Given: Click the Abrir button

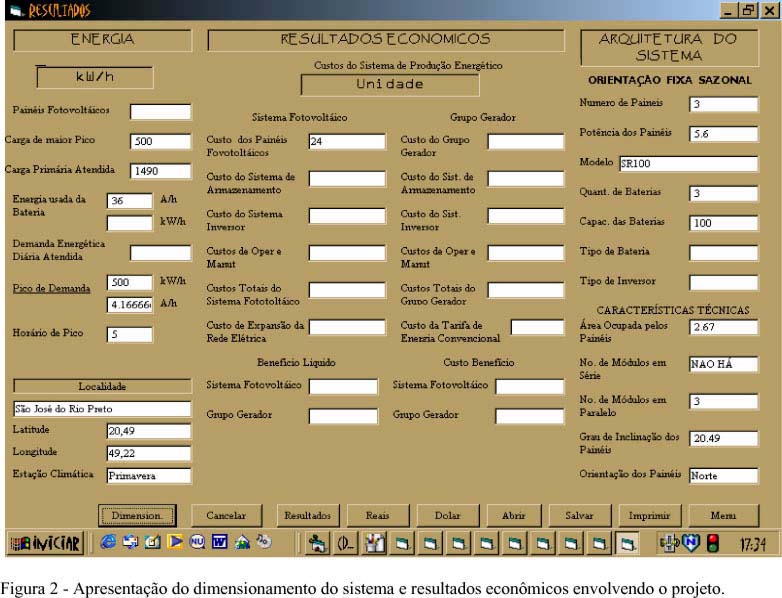Looking at the screenshot, I should coord(513,516).
